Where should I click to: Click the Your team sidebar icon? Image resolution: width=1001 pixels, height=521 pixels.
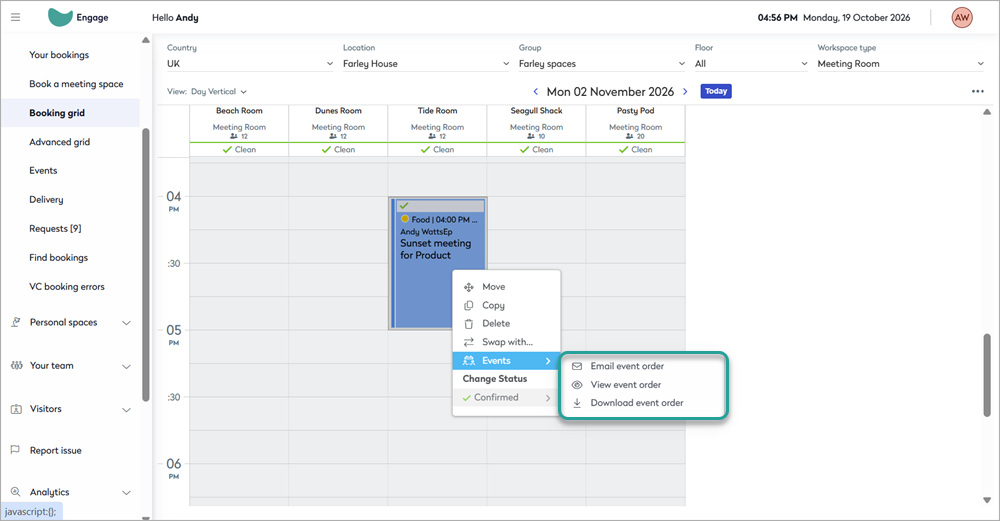coord(16,365)
